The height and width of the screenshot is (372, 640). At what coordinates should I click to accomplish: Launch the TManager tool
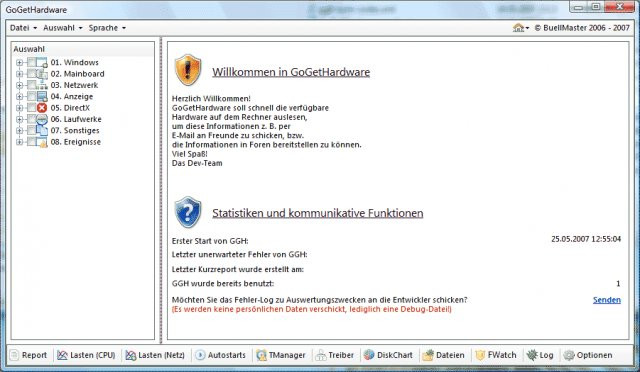281,355
